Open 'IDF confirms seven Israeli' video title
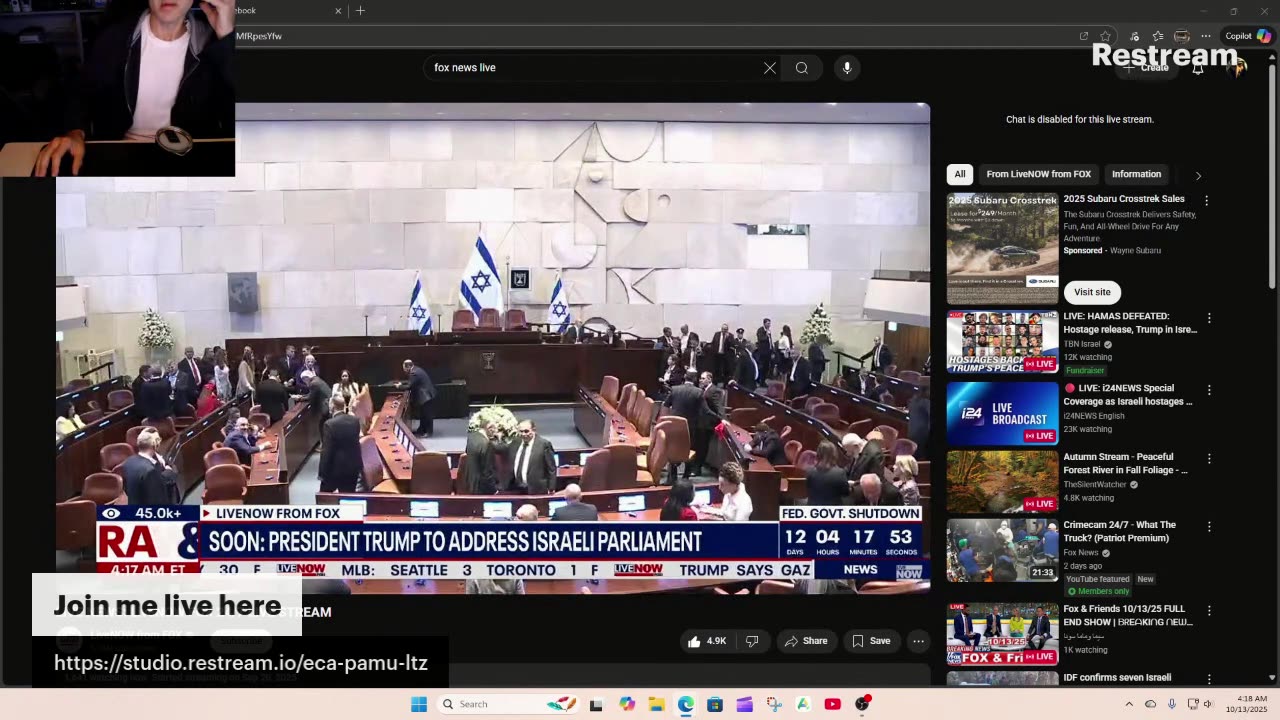 click(1117, 677)
